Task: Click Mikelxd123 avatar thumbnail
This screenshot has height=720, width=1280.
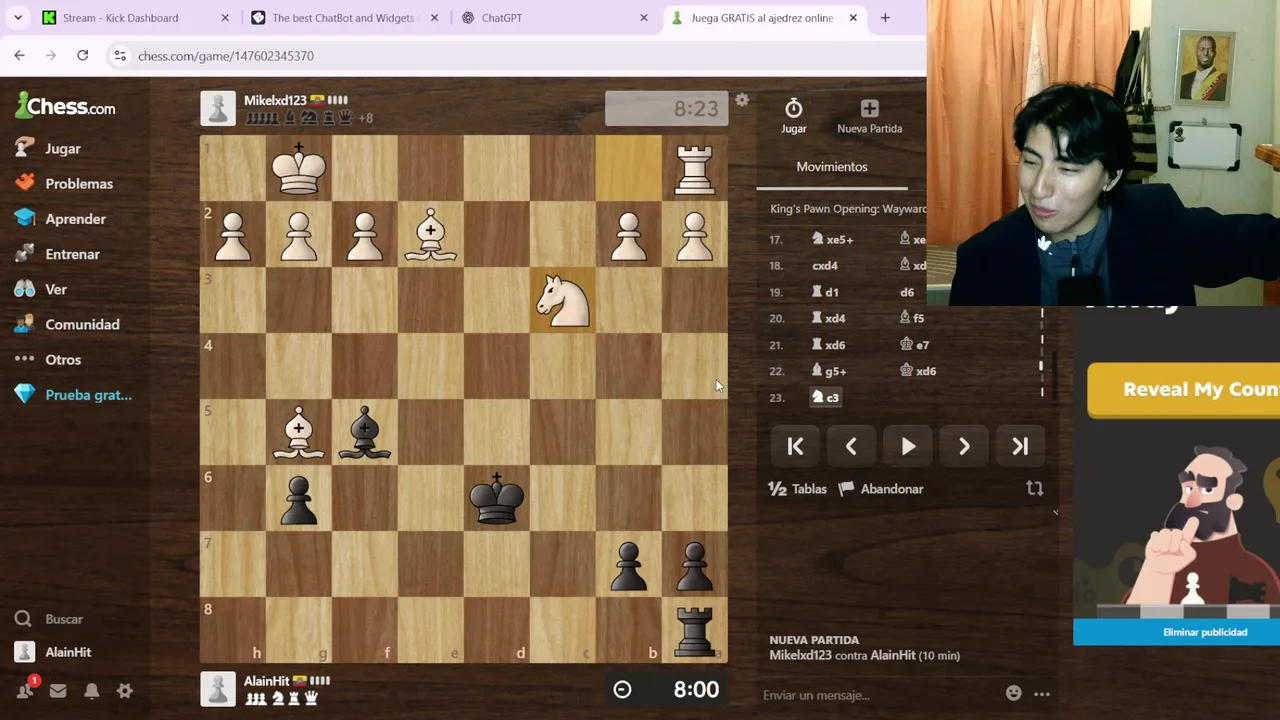Action: tap(218, 108)
